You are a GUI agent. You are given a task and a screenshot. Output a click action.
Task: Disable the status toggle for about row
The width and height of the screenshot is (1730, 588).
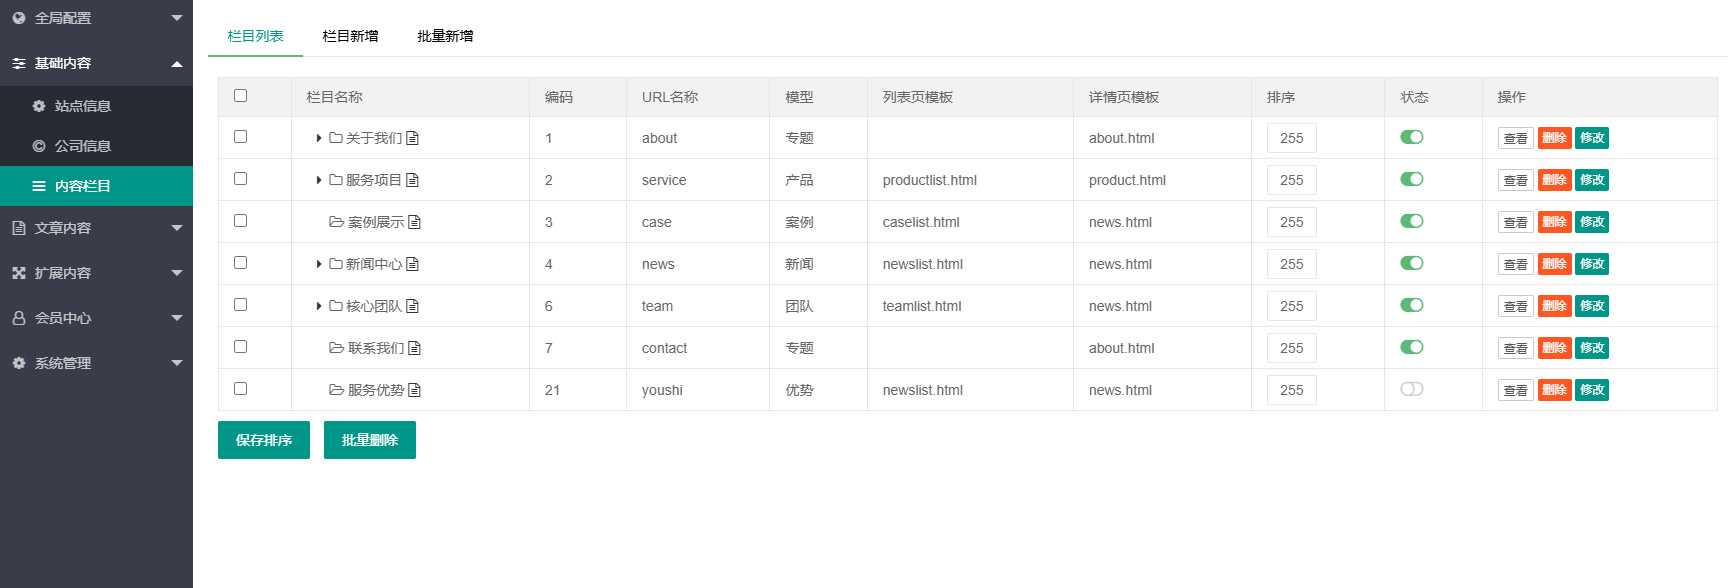1411,137
